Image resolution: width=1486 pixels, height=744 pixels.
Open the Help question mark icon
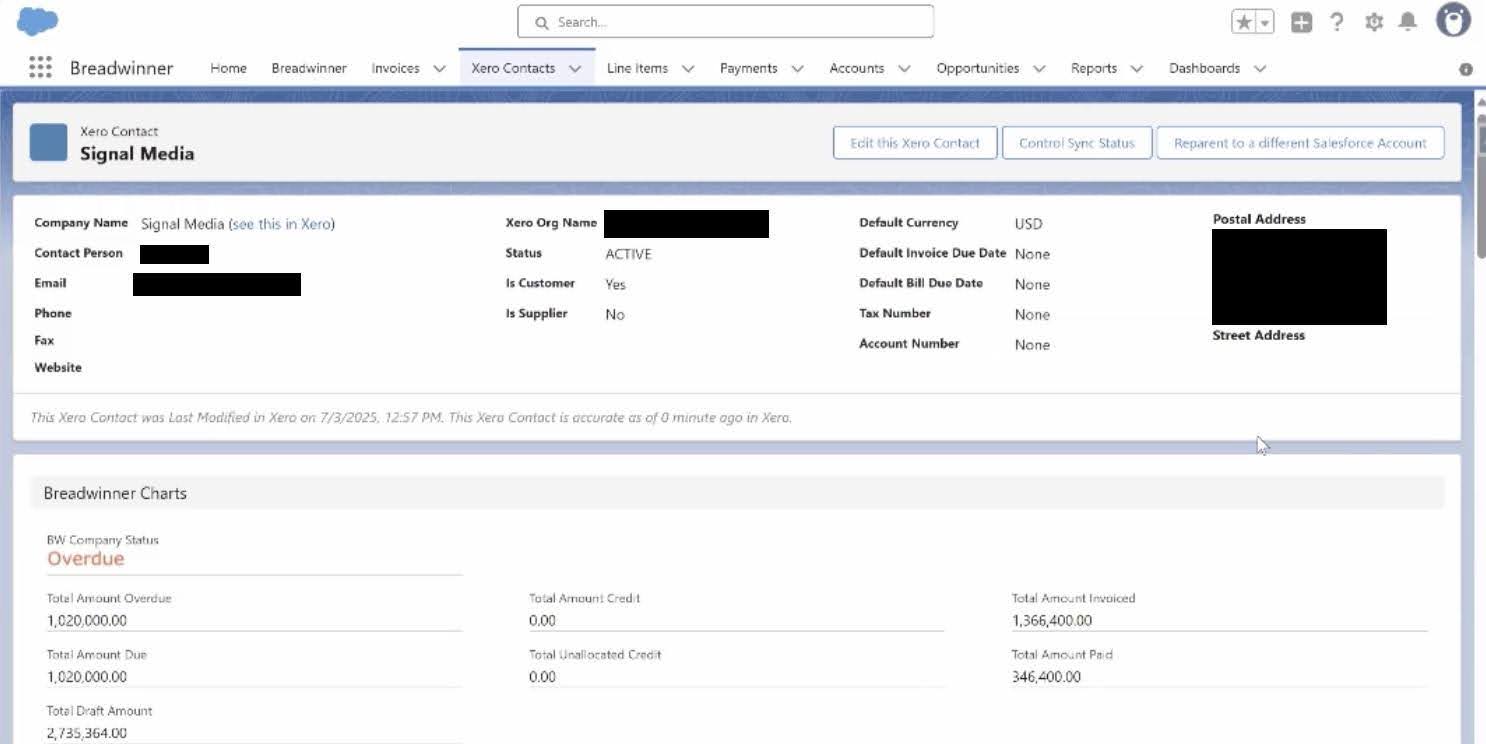[1337, 22]
